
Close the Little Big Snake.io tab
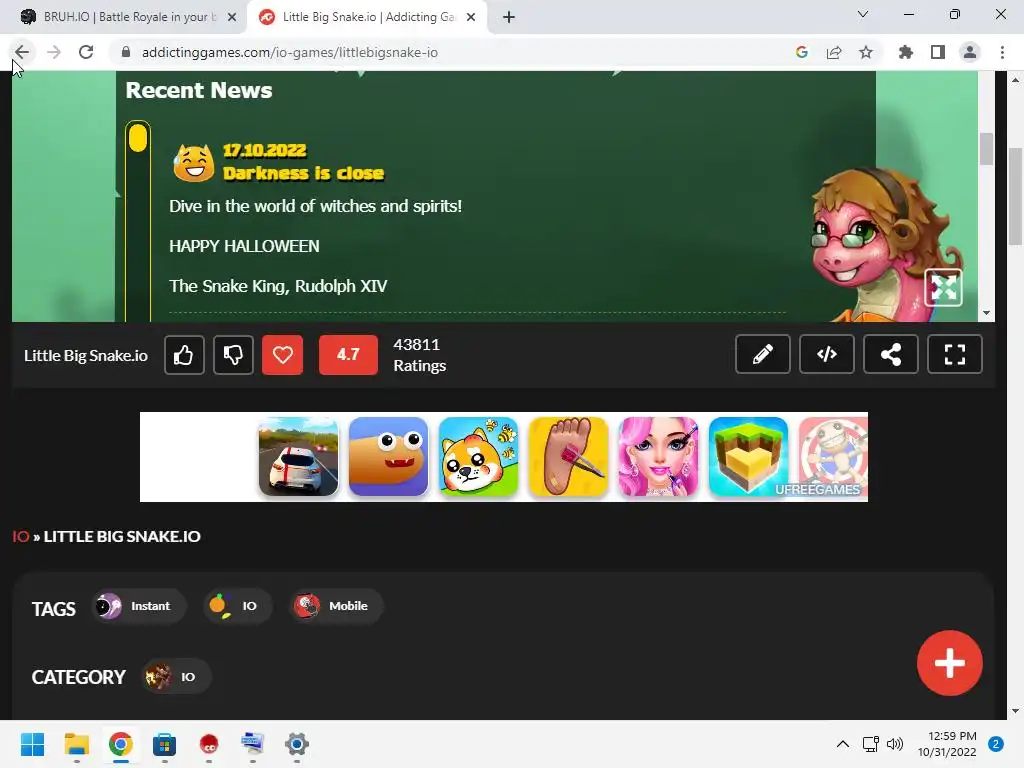471,17
